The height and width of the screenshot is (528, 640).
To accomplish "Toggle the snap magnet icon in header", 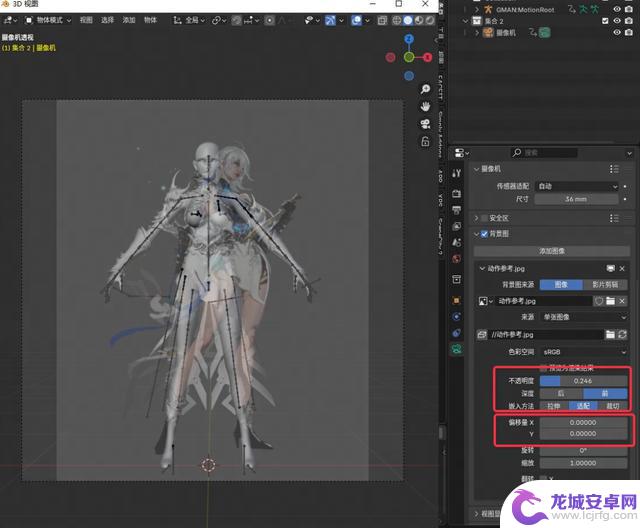I will pos(236,20).
